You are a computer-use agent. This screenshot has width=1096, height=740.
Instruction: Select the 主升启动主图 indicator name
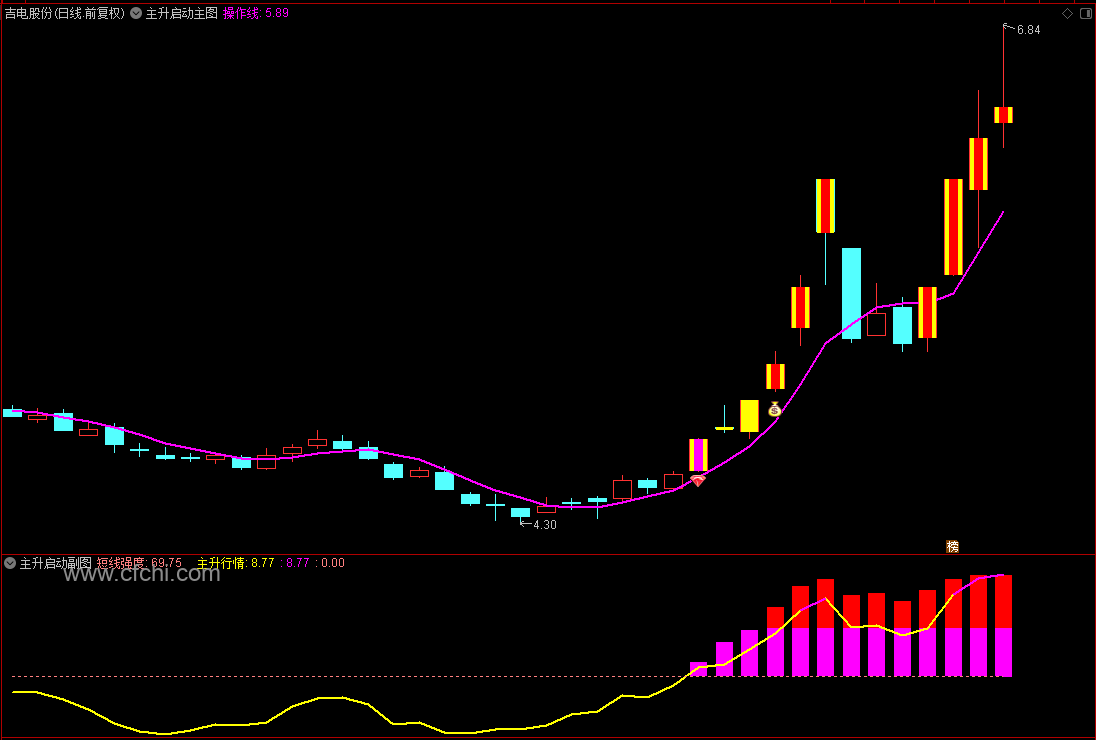coord(182,13)
